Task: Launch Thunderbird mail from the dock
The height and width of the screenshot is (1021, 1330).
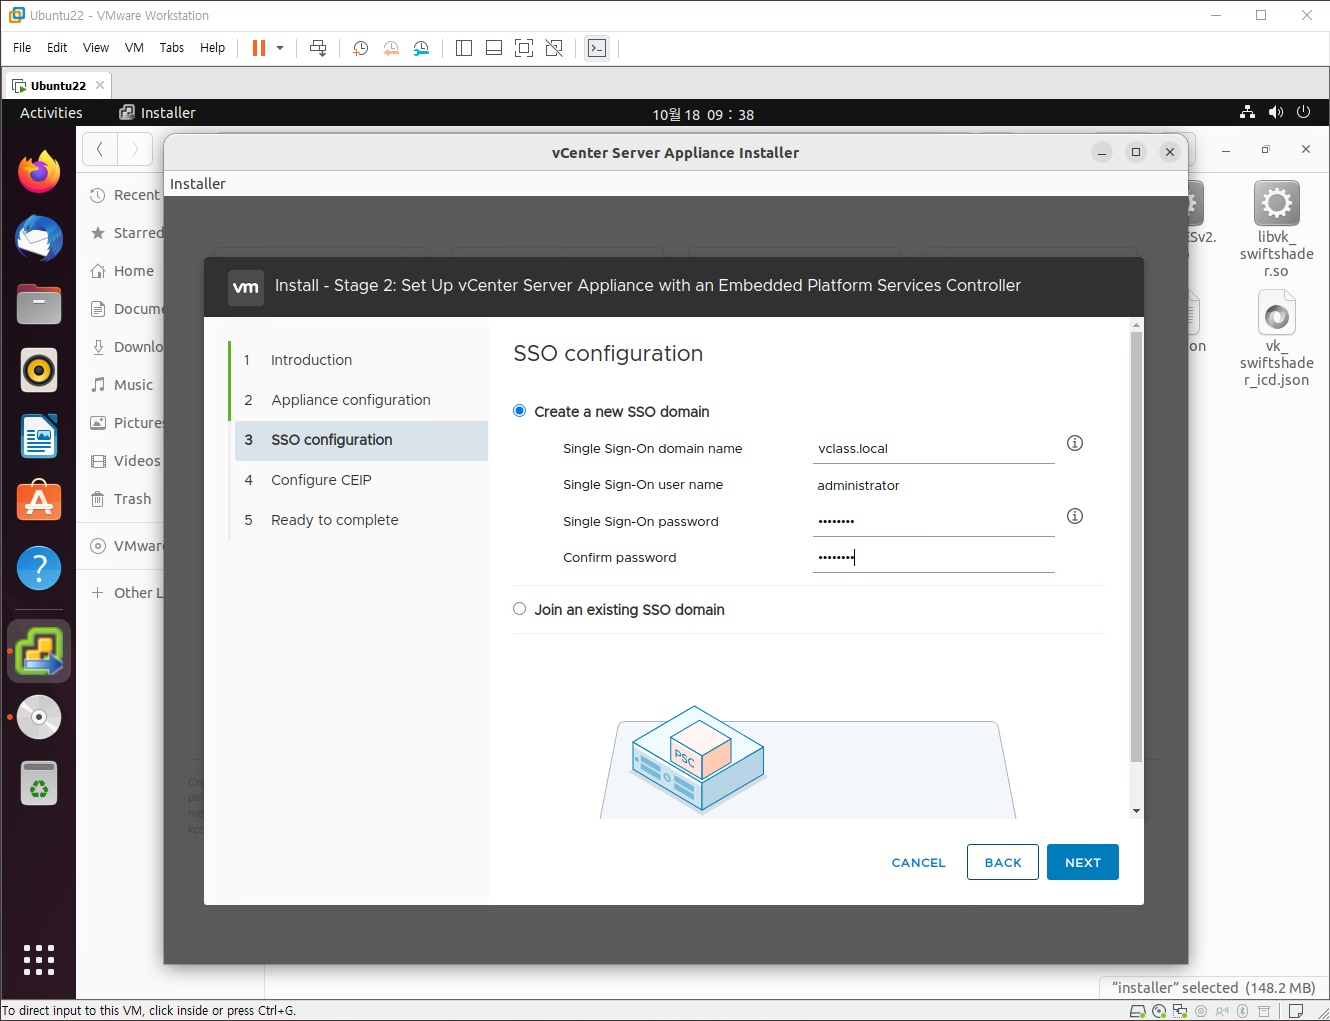Action: 39,238
